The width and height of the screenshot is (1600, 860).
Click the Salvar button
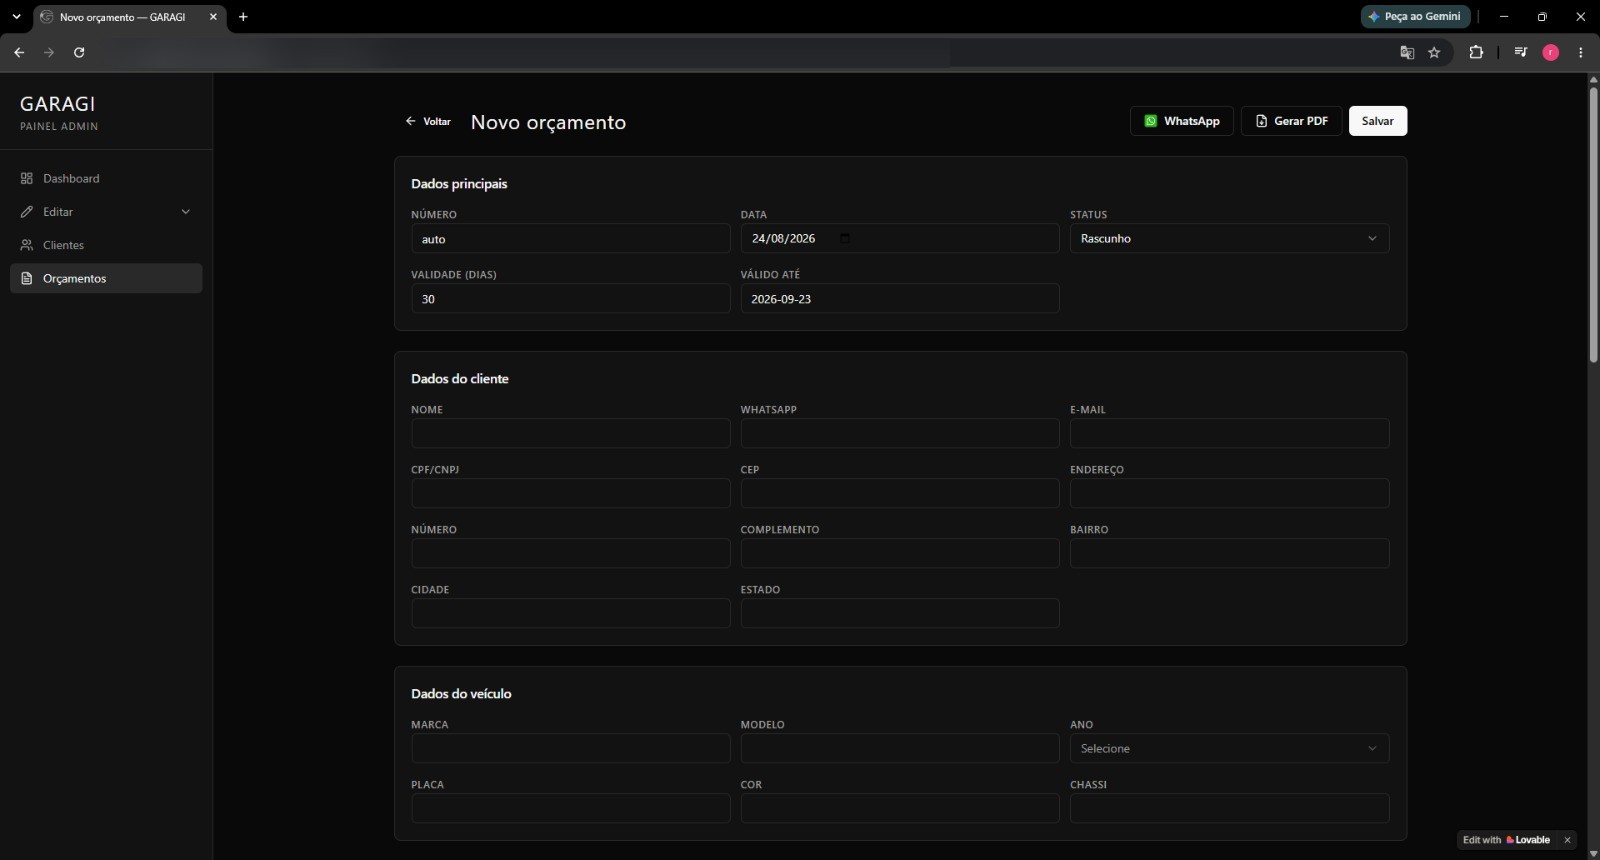tap(1377, 121)
